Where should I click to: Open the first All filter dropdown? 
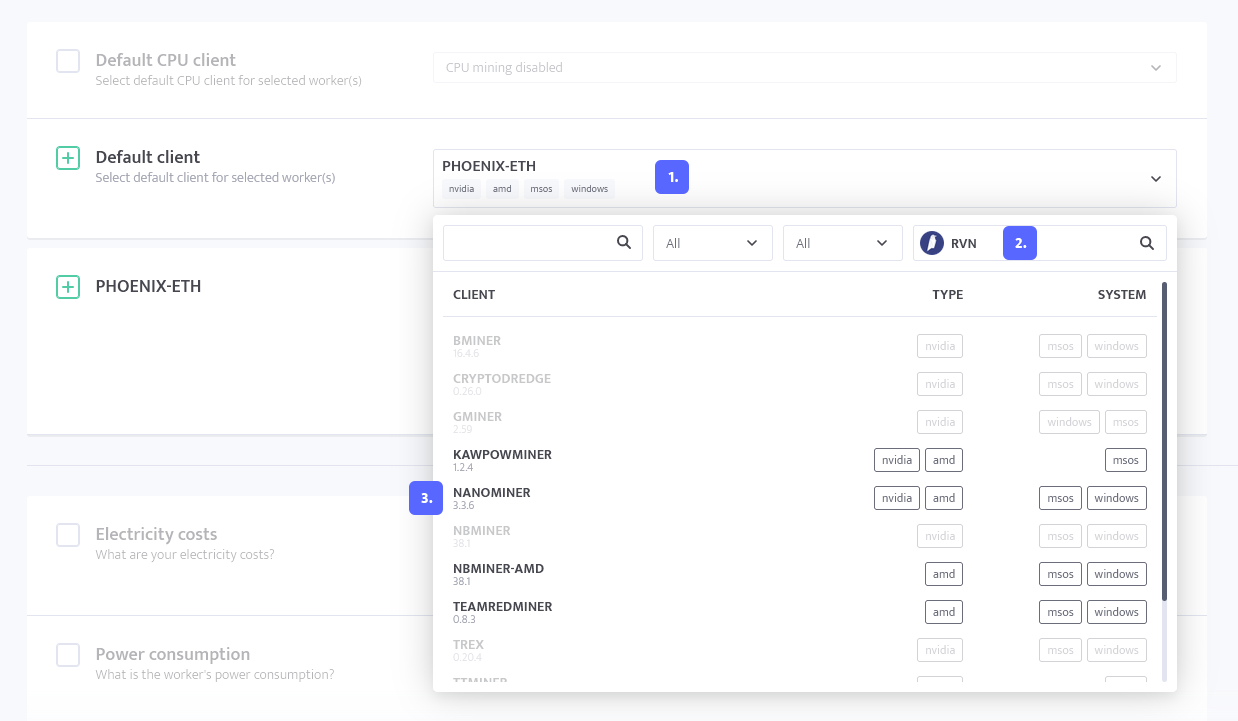713,243
